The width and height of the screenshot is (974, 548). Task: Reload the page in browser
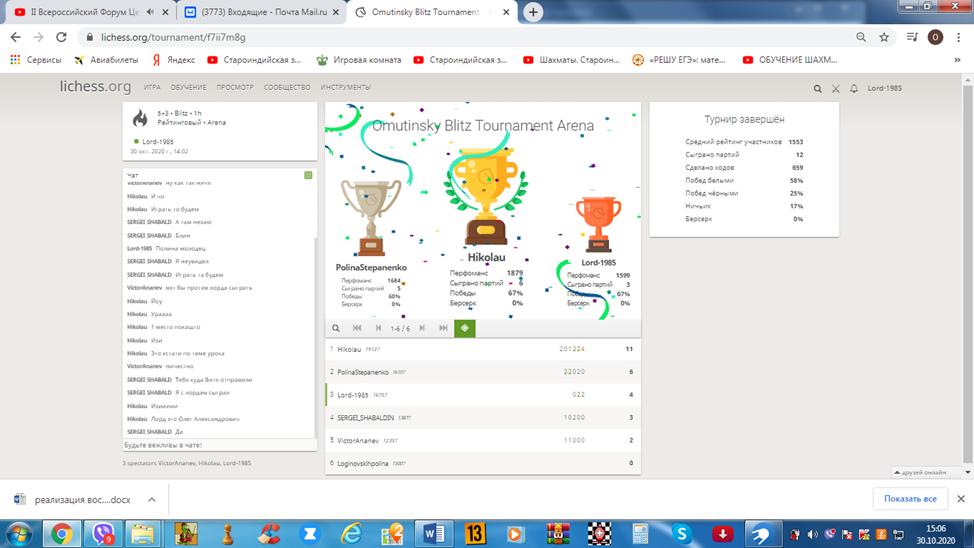click(x=62, y=37)
